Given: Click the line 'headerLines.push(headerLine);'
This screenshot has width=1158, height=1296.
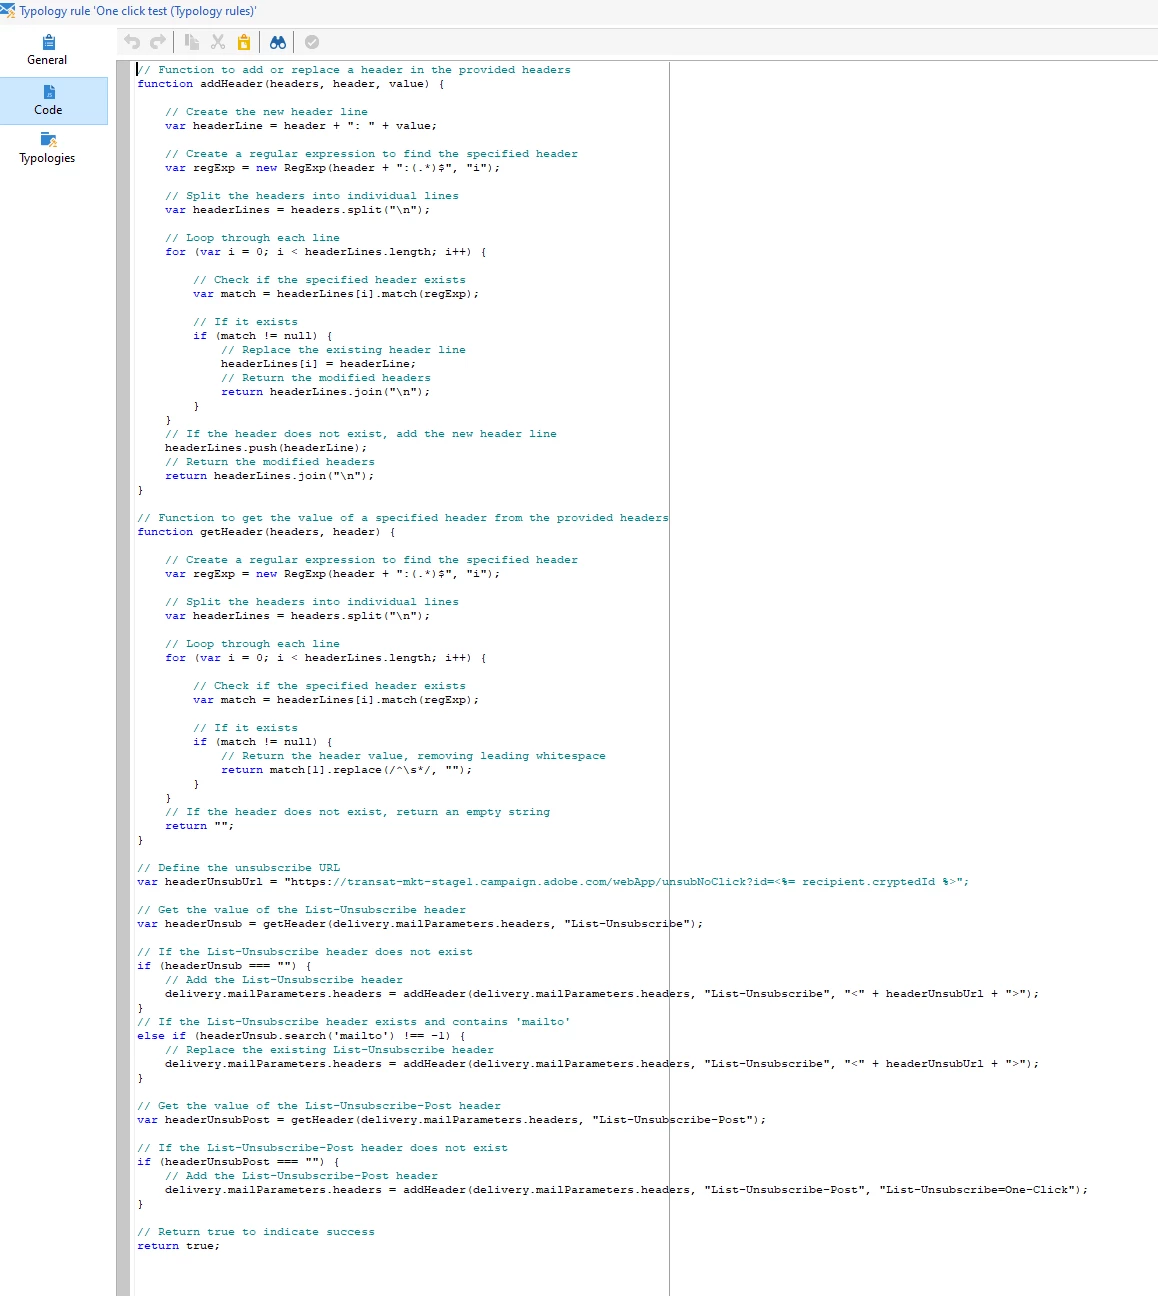Looking at the screenshot, I should click(x=266, y=448).
